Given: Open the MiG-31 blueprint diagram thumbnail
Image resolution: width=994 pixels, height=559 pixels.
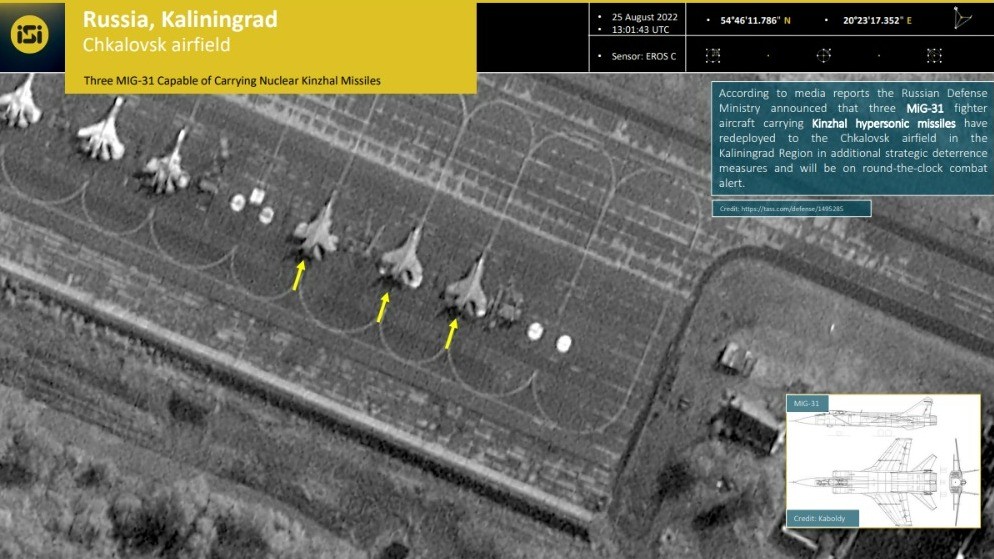Looking at the screenshot, I should coord(883,461).
